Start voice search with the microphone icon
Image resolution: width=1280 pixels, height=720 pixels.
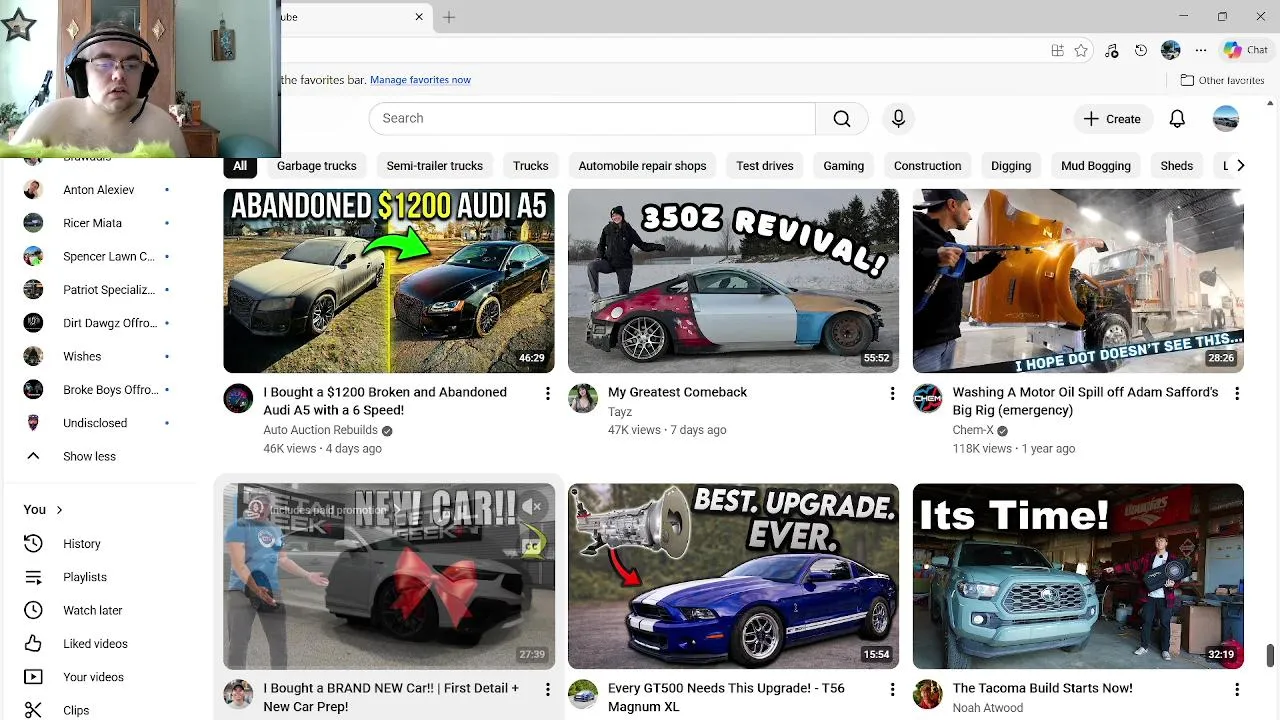(x=898, y=118)
